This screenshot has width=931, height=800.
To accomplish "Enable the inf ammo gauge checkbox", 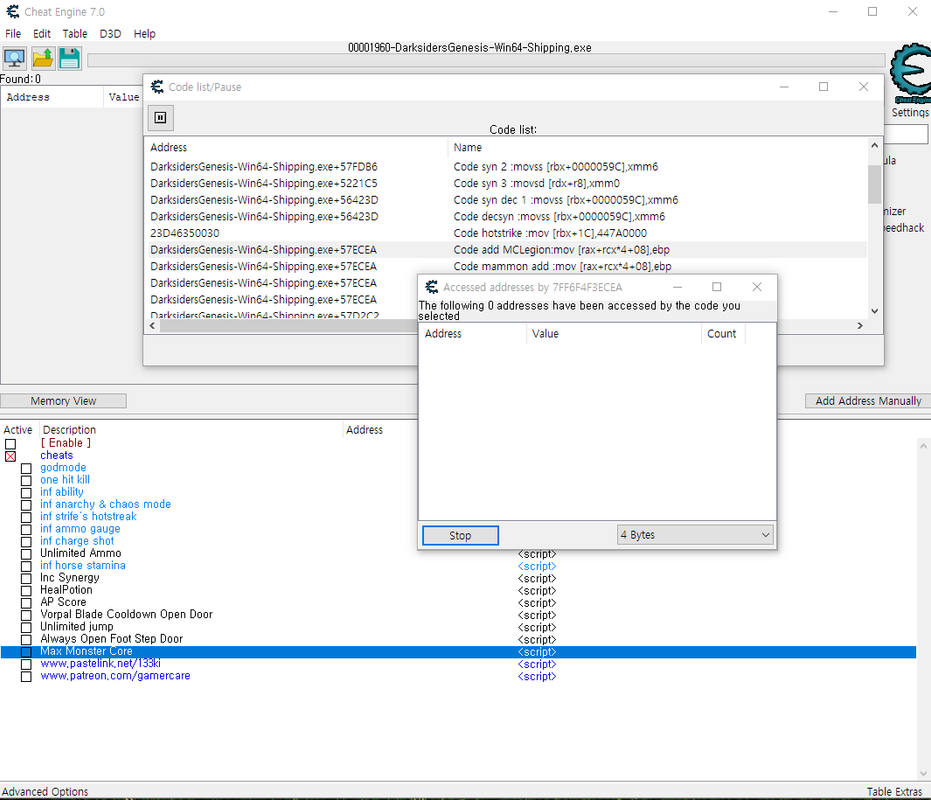I will pyautogui.click(x=26, y=529).
